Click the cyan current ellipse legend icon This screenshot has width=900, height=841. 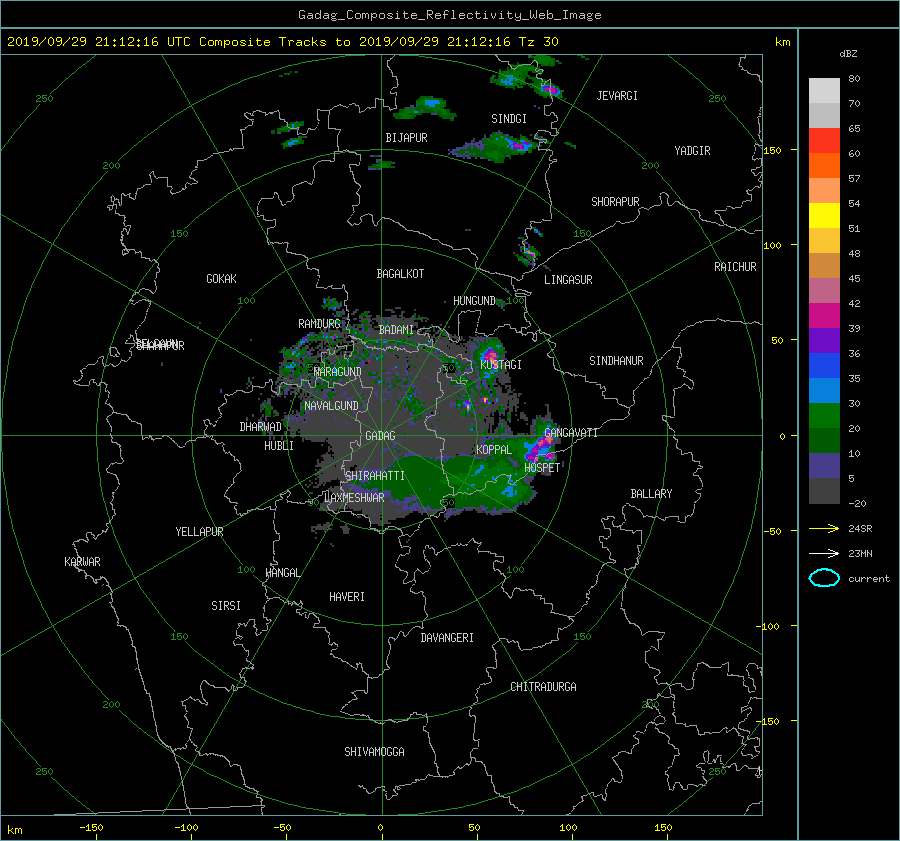pos(824,578)
